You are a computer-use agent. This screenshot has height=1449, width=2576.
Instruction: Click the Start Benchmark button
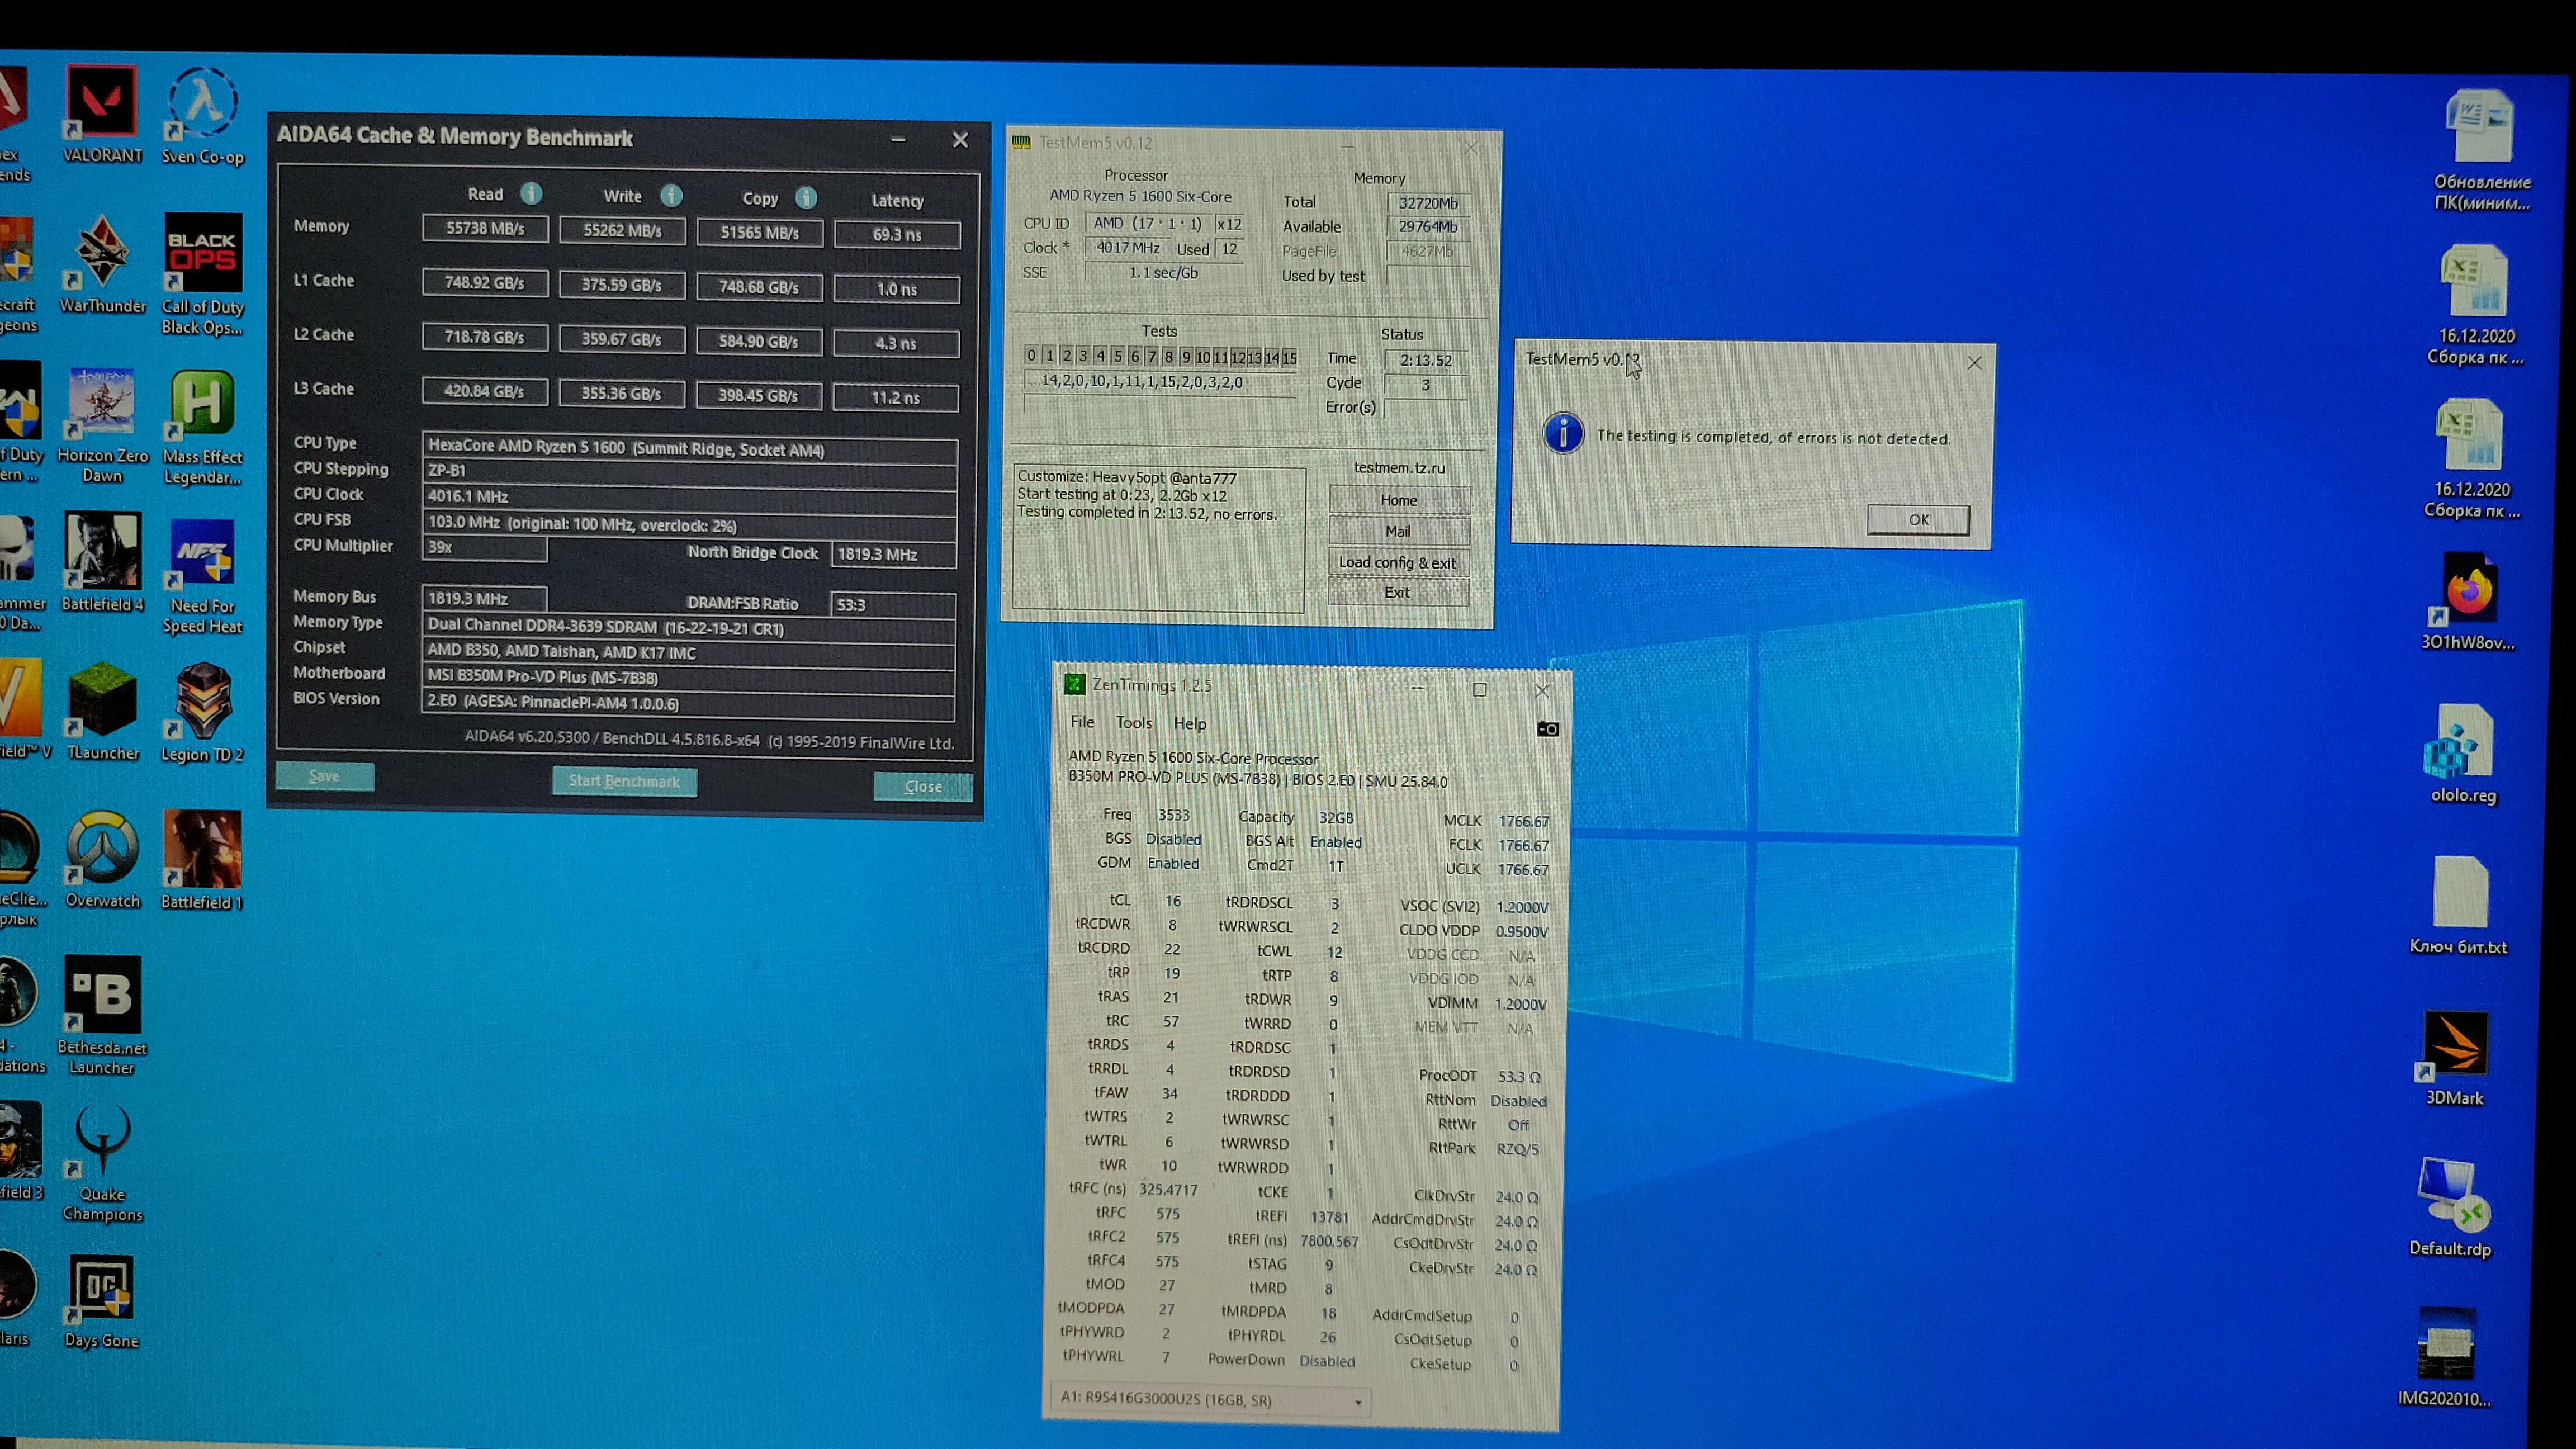(624, 781)
